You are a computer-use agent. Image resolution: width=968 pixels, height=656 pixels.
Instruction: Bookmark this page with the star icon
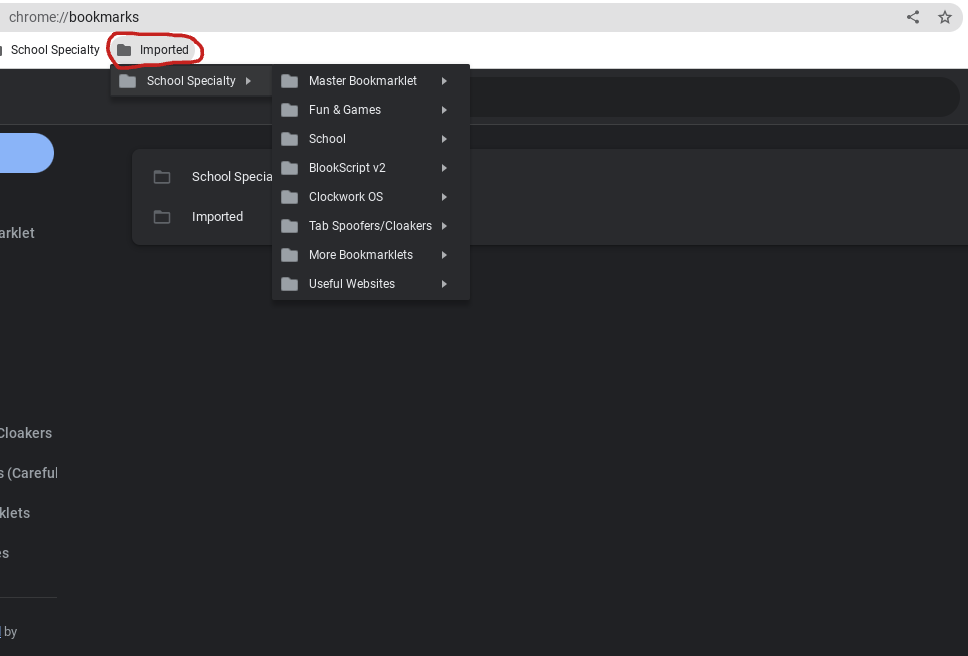(945, 17)
